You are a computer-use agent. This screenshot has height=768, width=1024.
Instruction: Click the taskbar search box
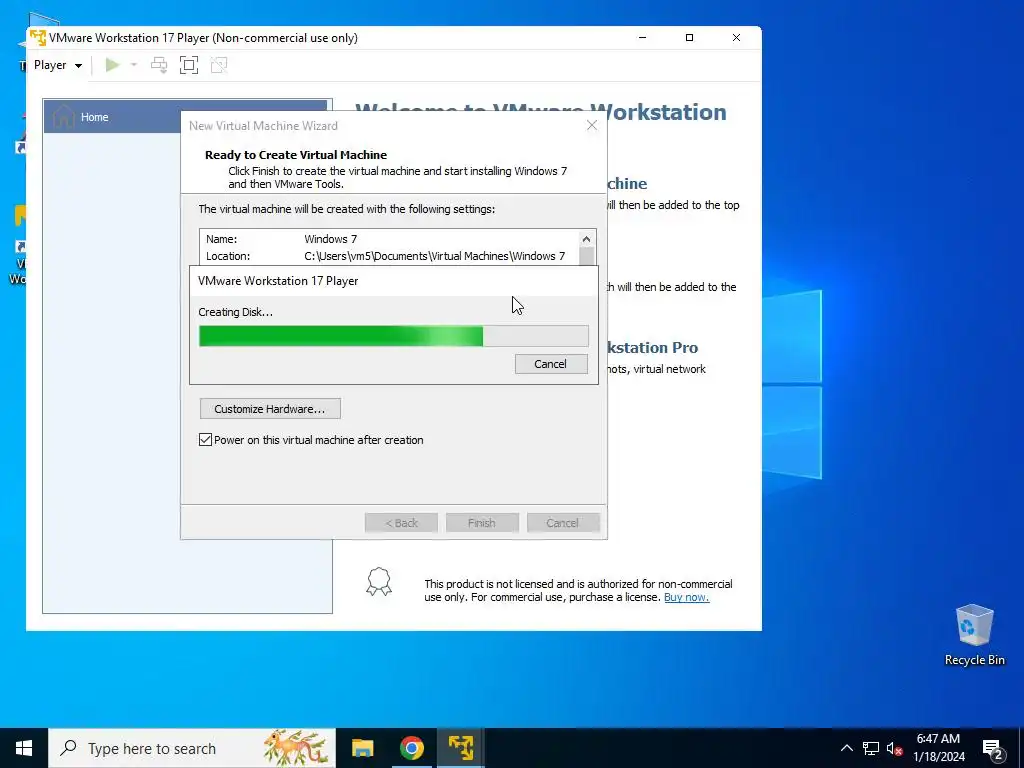click(192, 748)
